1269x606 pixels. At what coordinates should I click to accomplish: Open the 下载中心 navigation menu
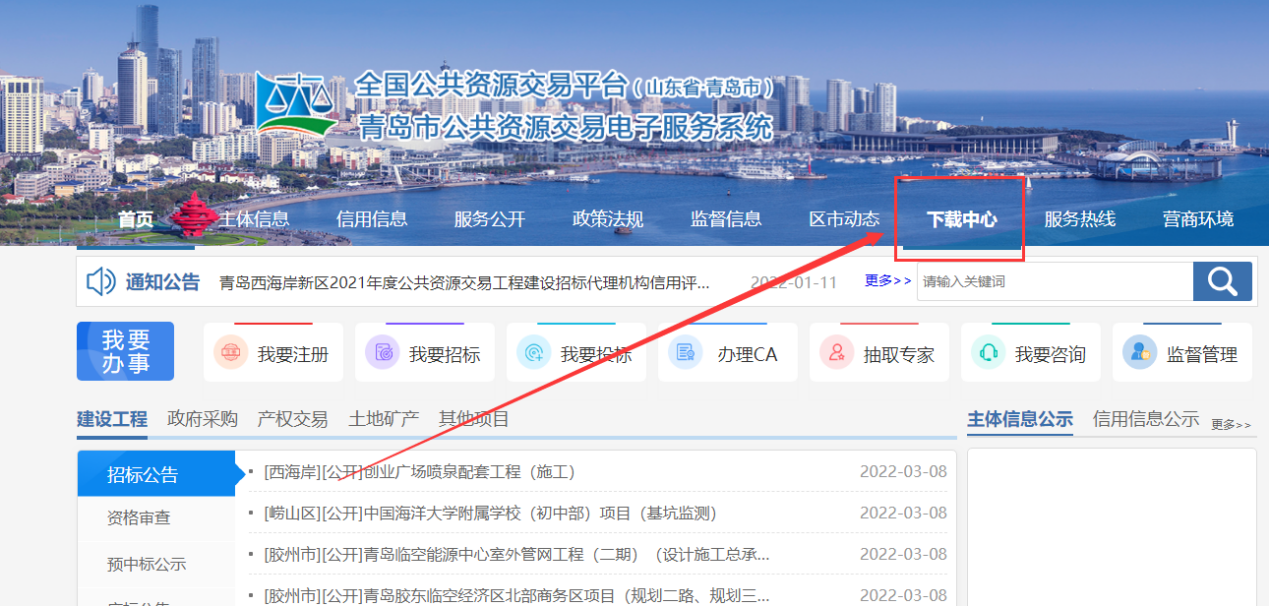[x=961, y=219]
